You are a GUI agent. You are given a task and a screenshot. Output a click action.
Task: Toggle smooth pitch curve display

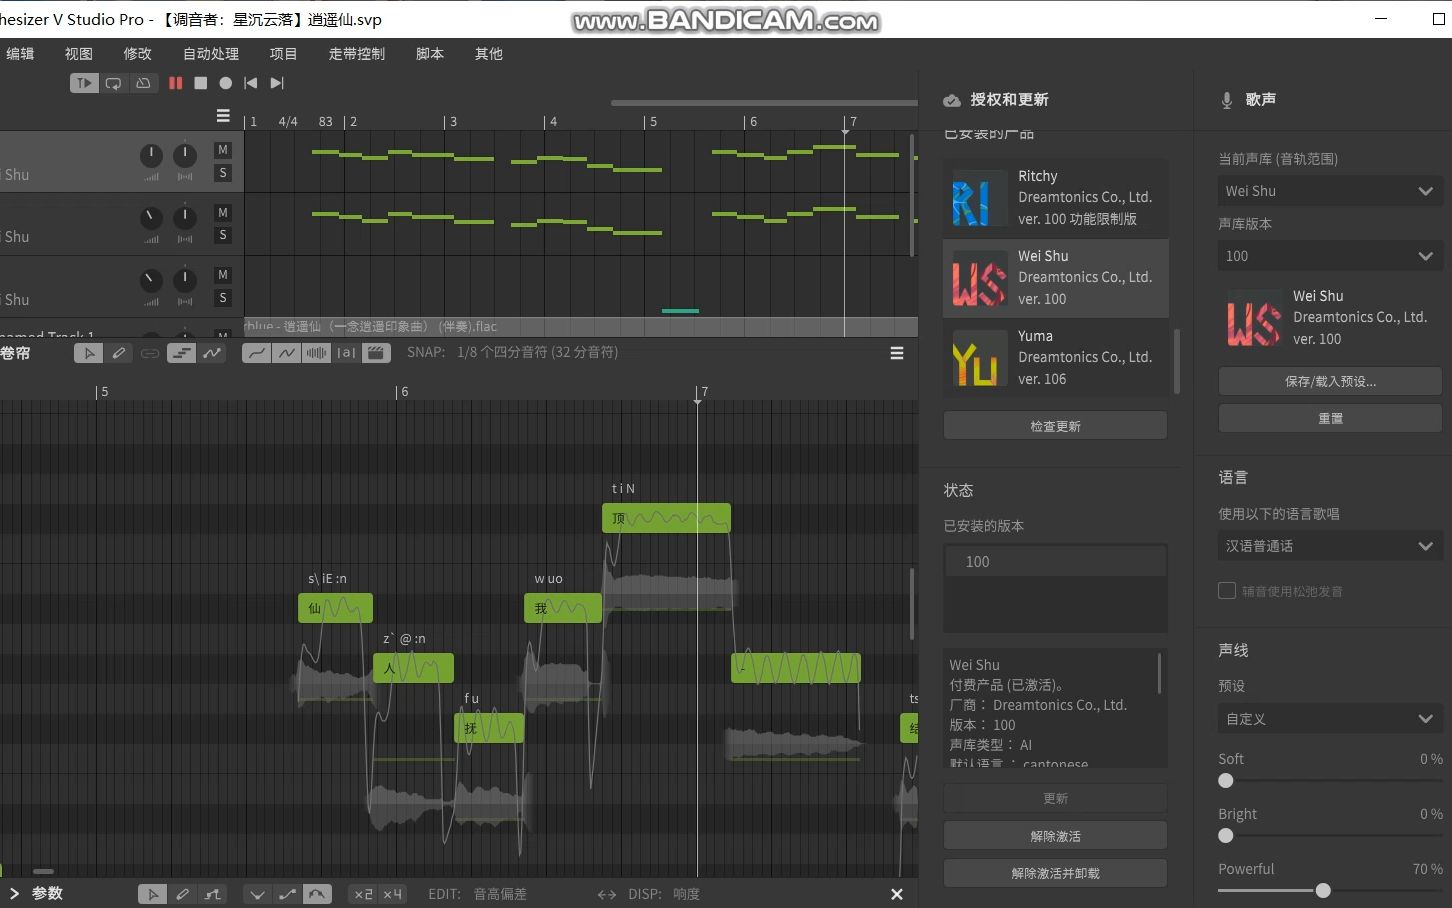pos(257,353)
